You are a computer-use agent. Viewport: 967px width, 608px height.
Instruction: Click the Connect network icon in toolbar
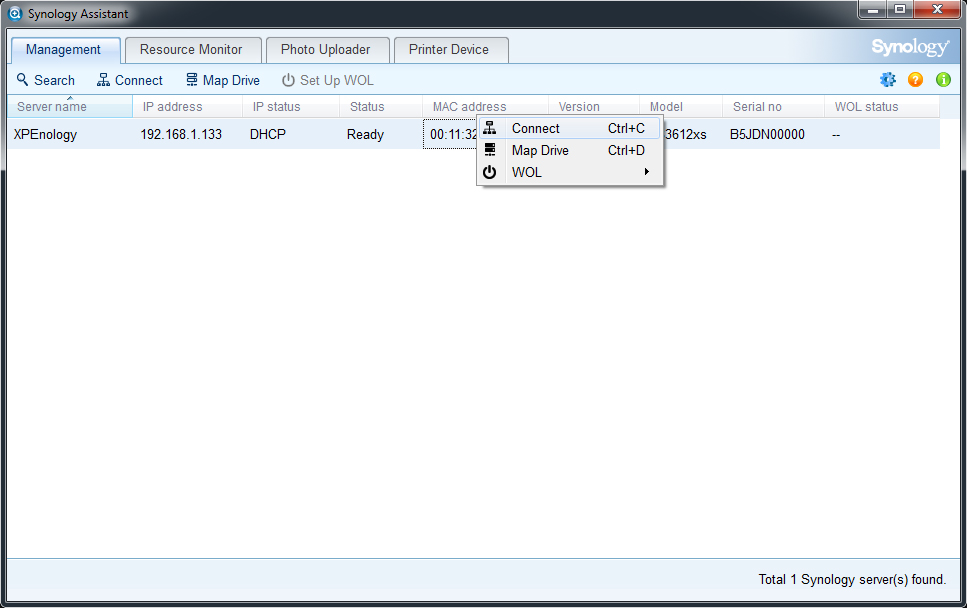pyautogui.click(x=104, y=80)
